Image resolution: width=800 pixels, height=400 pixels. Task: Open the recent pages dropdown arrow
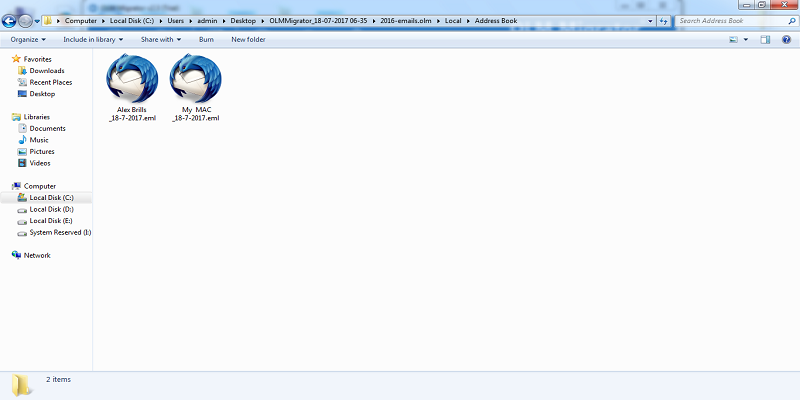[x=37, y=21]
